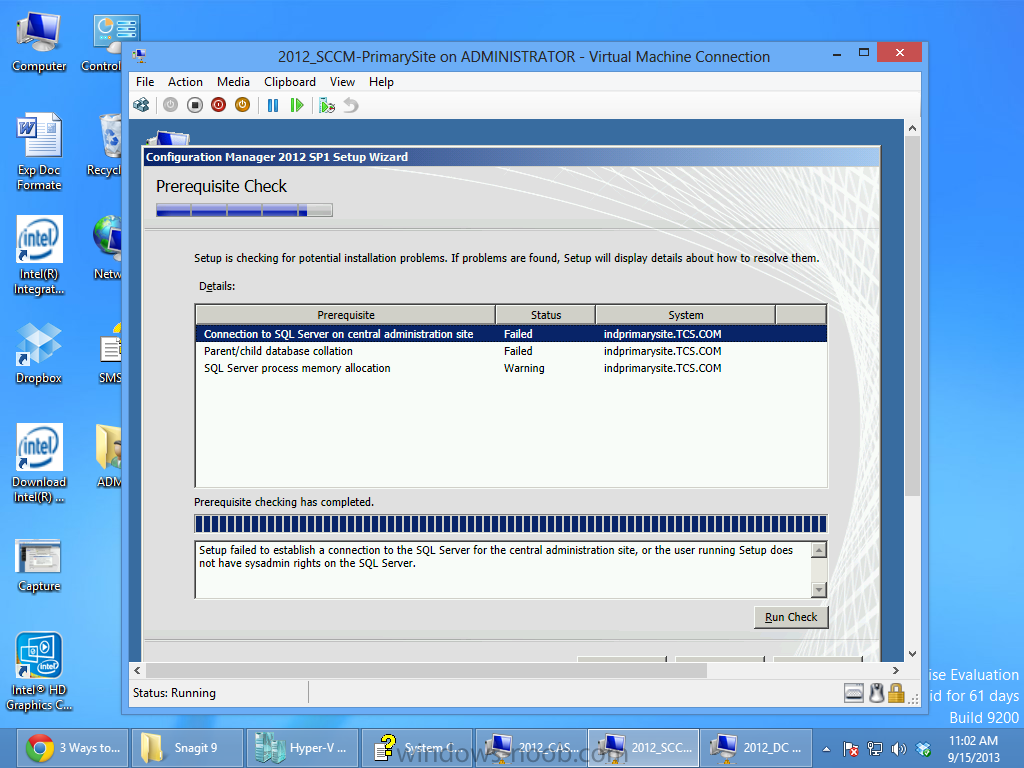Viewport: 1024px width, 768px height.
Task: Click the wizard step progress indicator under Prerequisite Check
Action: (x=244, y=210)
